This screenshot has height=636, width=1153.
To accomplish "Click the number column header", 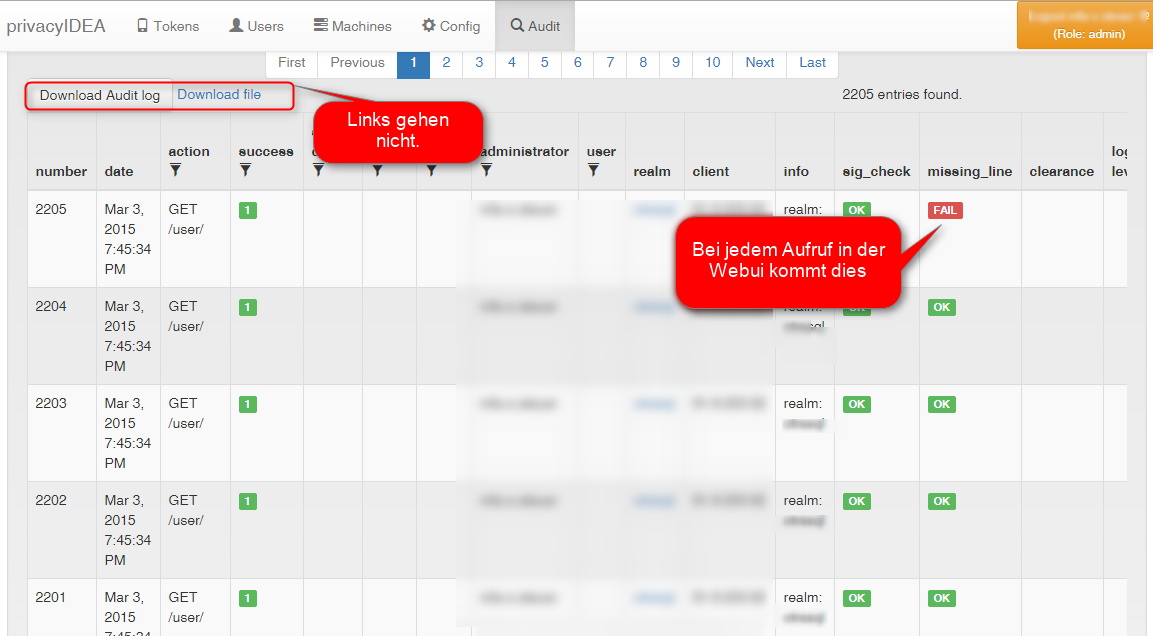I will [x=61, y=171].
